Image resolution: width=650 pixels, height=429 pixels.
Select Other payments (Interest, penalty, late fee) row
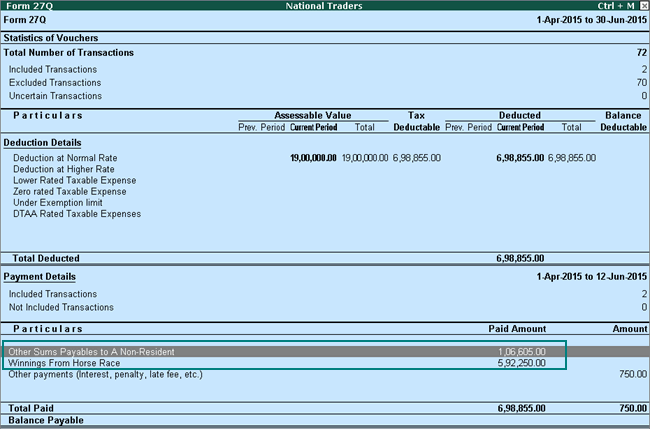(x=325, y=374)
